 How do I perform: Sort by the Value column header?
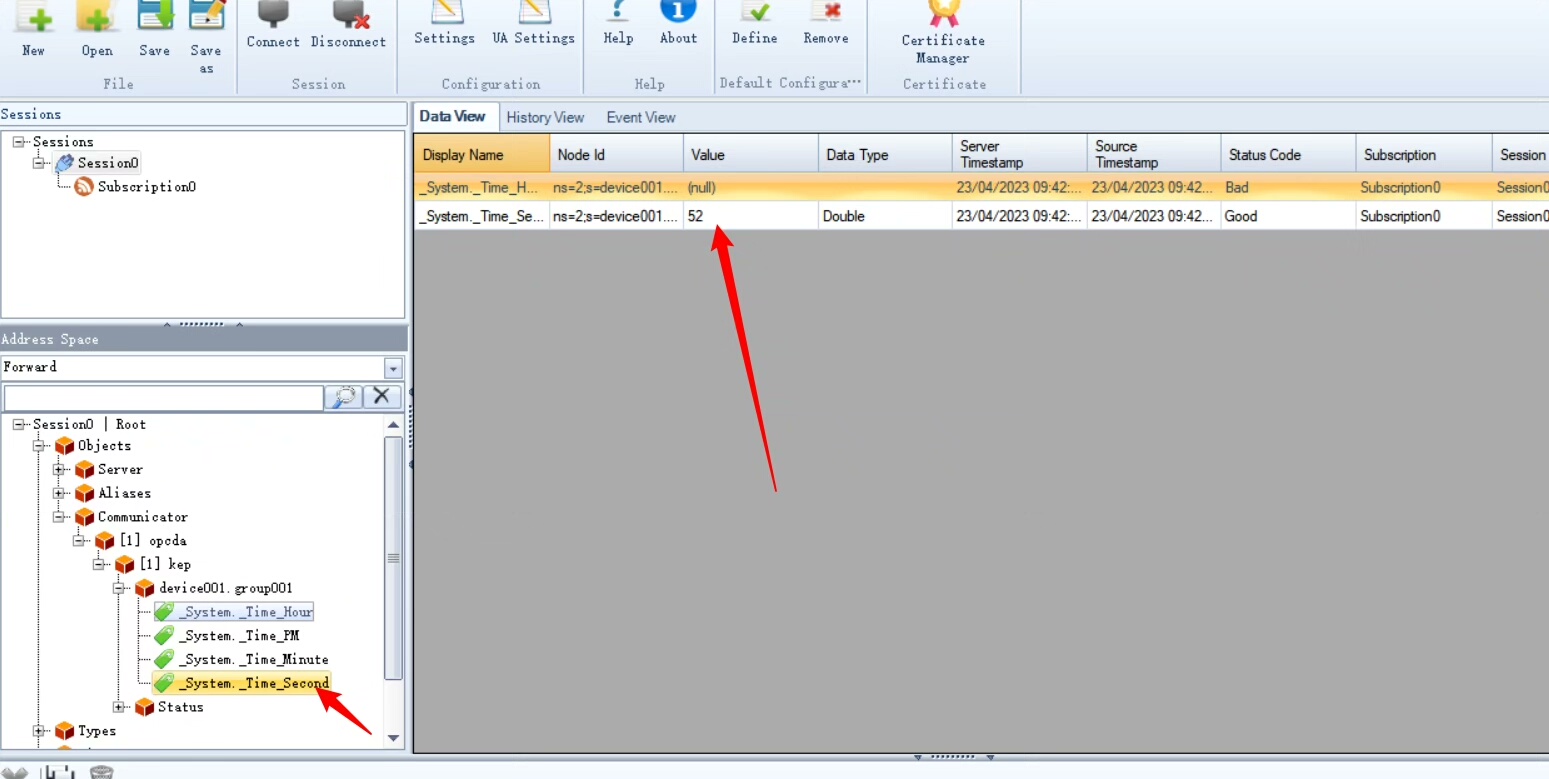pyautogui.click(x=751, y=154)
